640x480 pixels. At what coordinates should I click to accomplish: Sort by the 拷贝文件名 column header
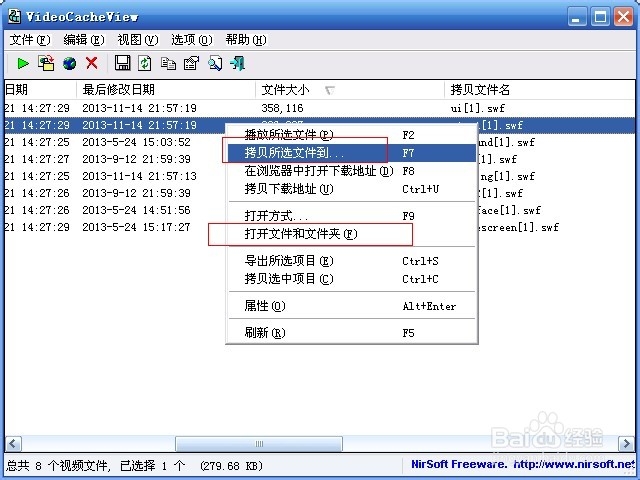pos(540,89)
